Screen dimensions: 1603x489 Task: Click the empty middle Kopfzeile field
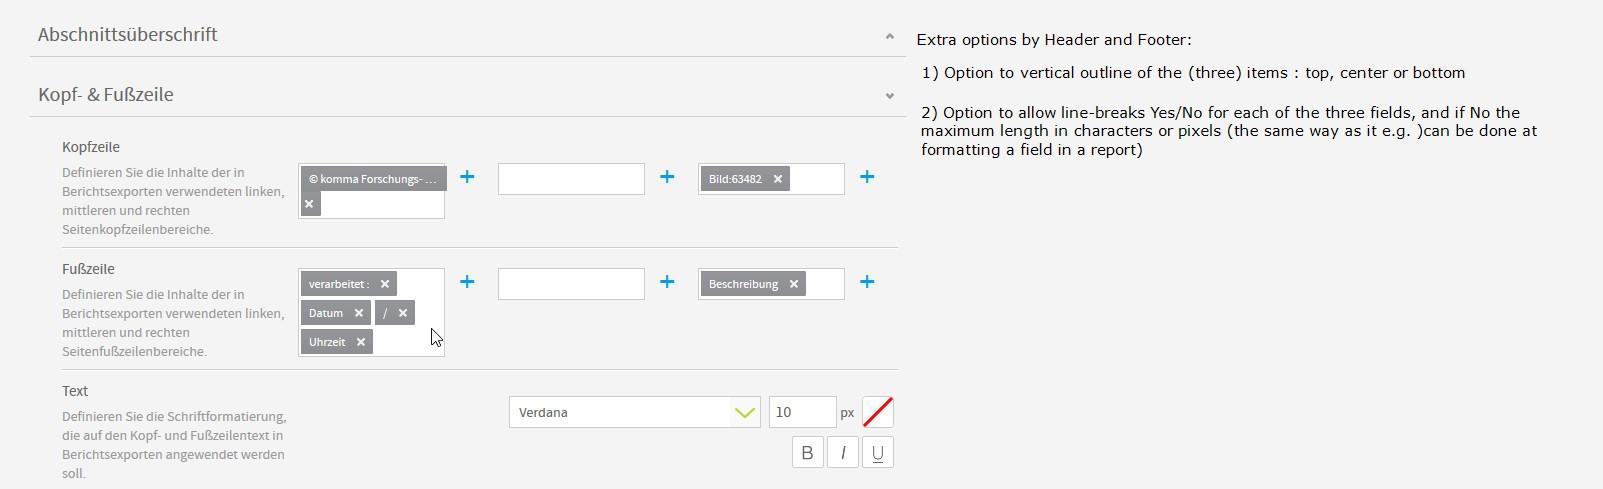(571, 179)
